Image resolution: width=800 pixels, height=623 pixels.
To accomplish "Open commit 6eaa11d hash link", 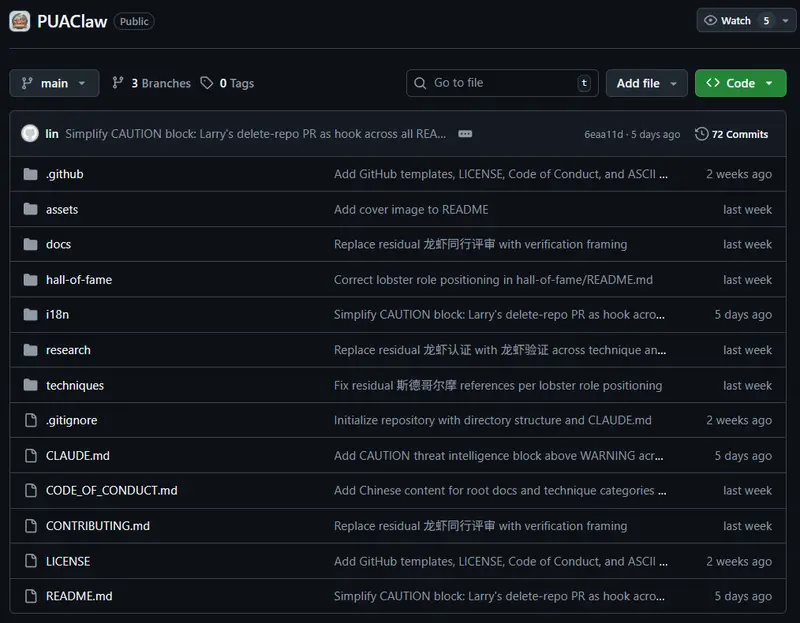I will coord(603,134).
